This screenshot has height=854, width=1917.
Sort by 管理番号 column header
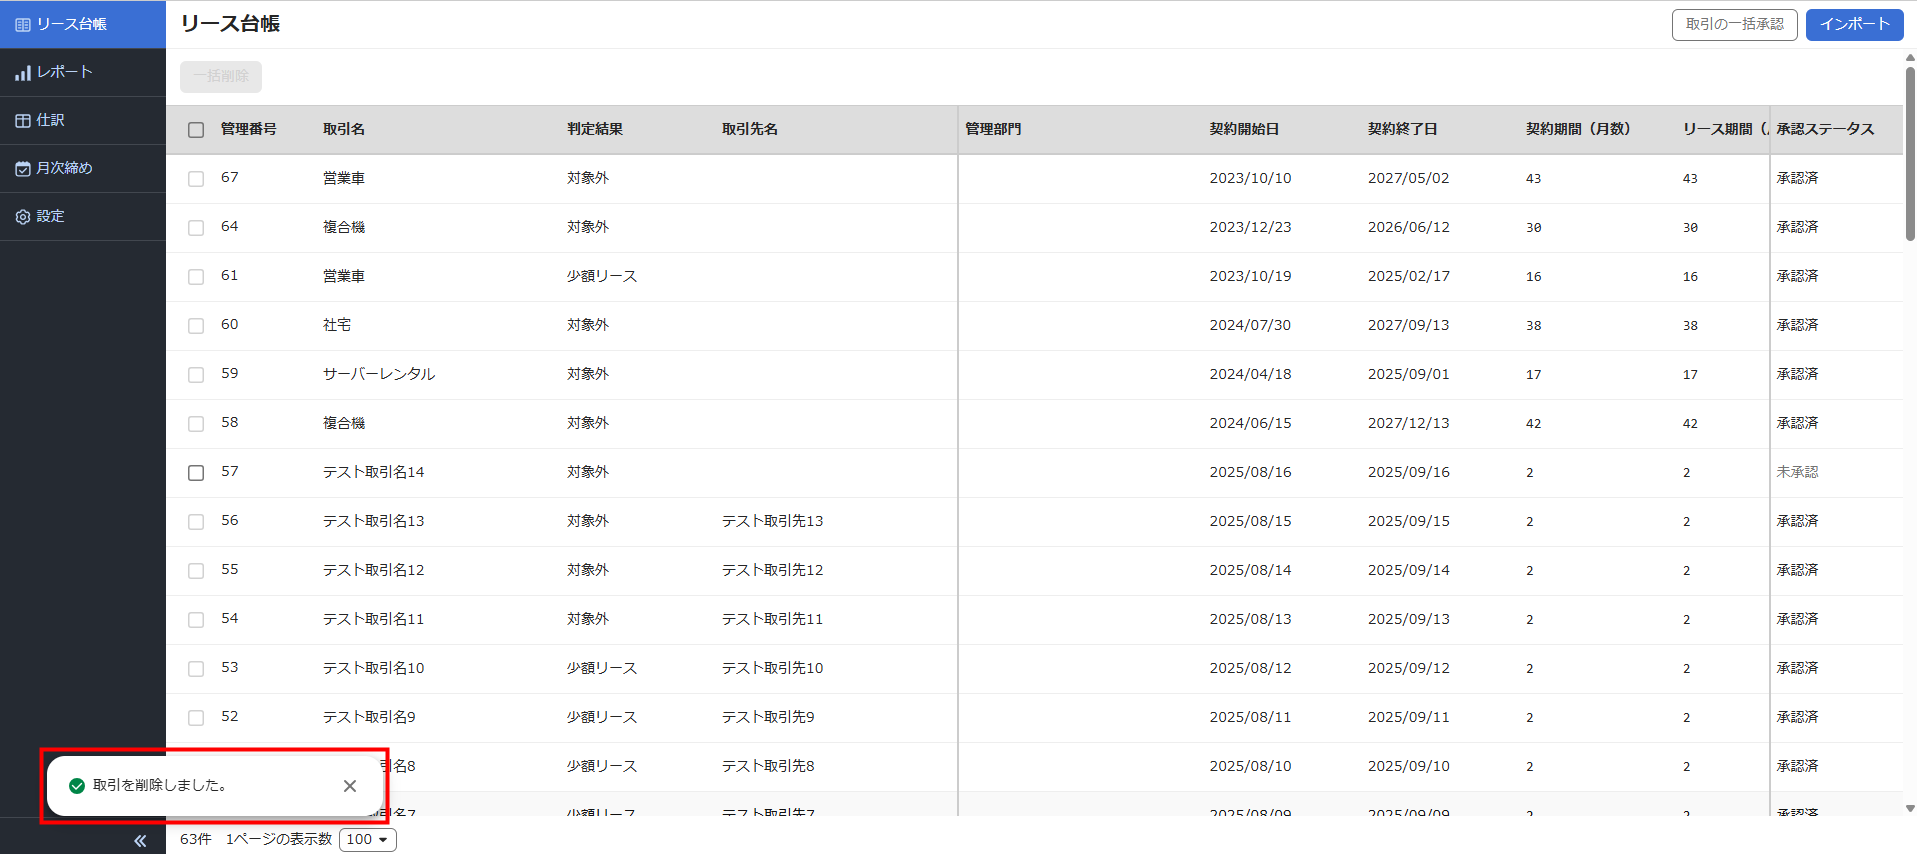(x=249, y=129)
